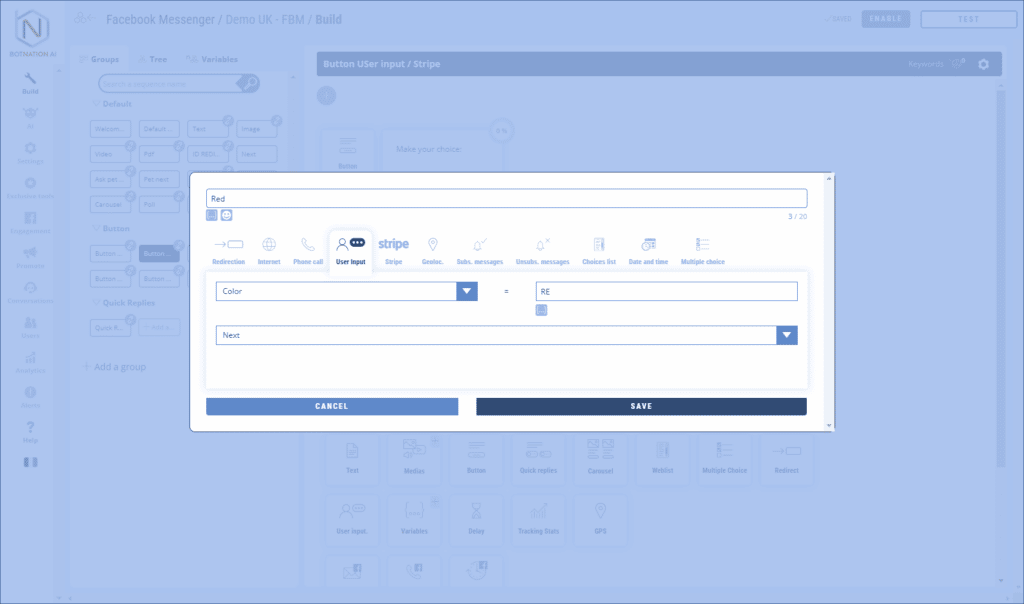Choose the Geoloc. pin icon

433,249
